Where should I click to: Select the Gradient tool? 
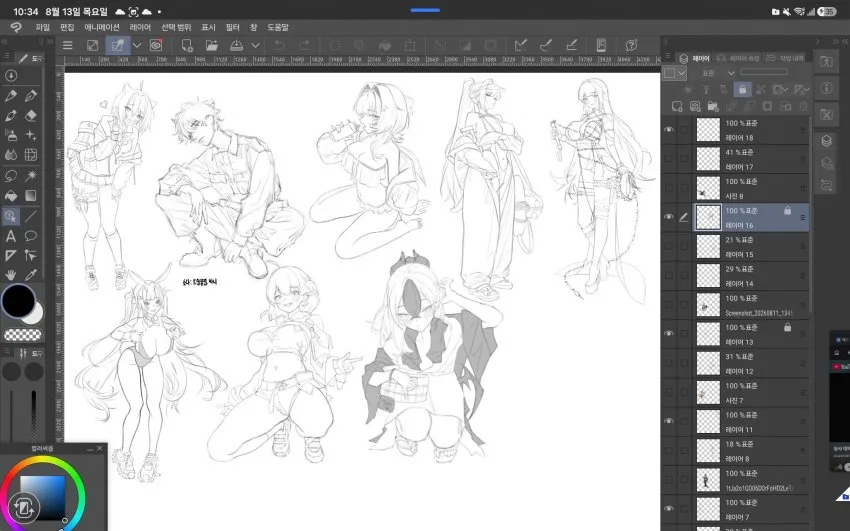[x=31, y=196]
